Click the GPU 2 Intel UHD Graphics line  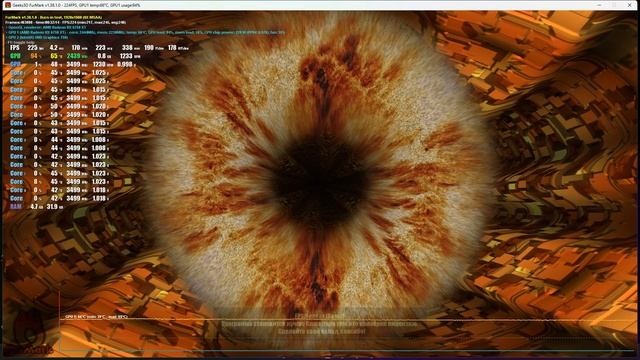tap(38, 37)
